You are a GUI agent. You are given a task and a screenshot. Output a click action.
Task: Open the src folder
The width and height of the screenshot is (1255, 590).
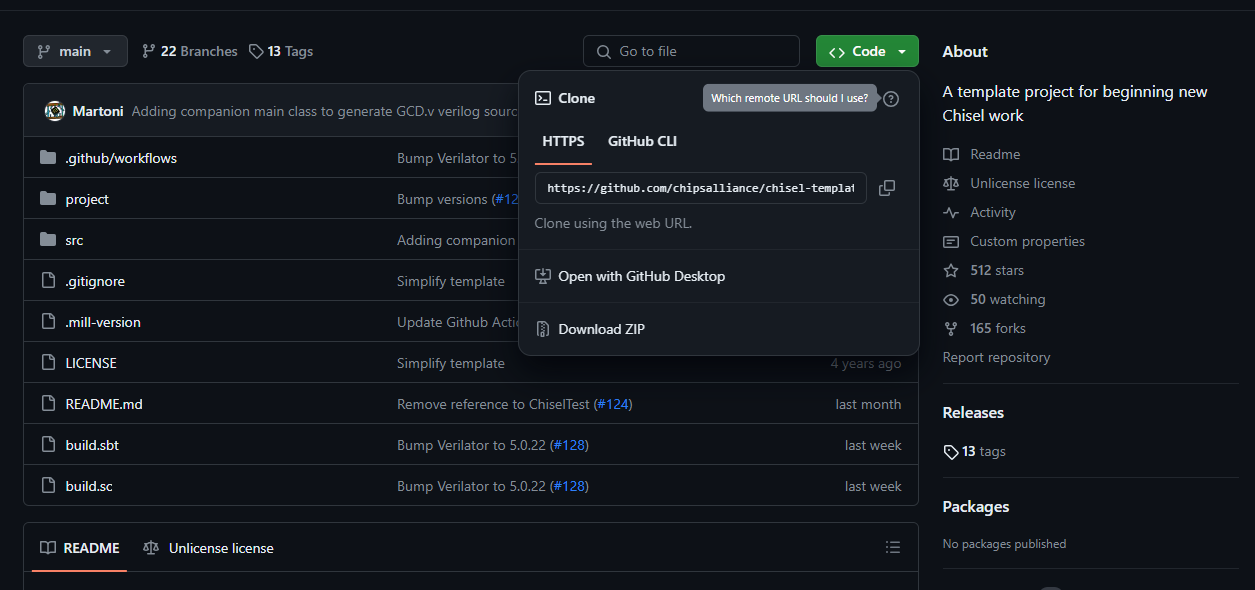tap(74, 240)
